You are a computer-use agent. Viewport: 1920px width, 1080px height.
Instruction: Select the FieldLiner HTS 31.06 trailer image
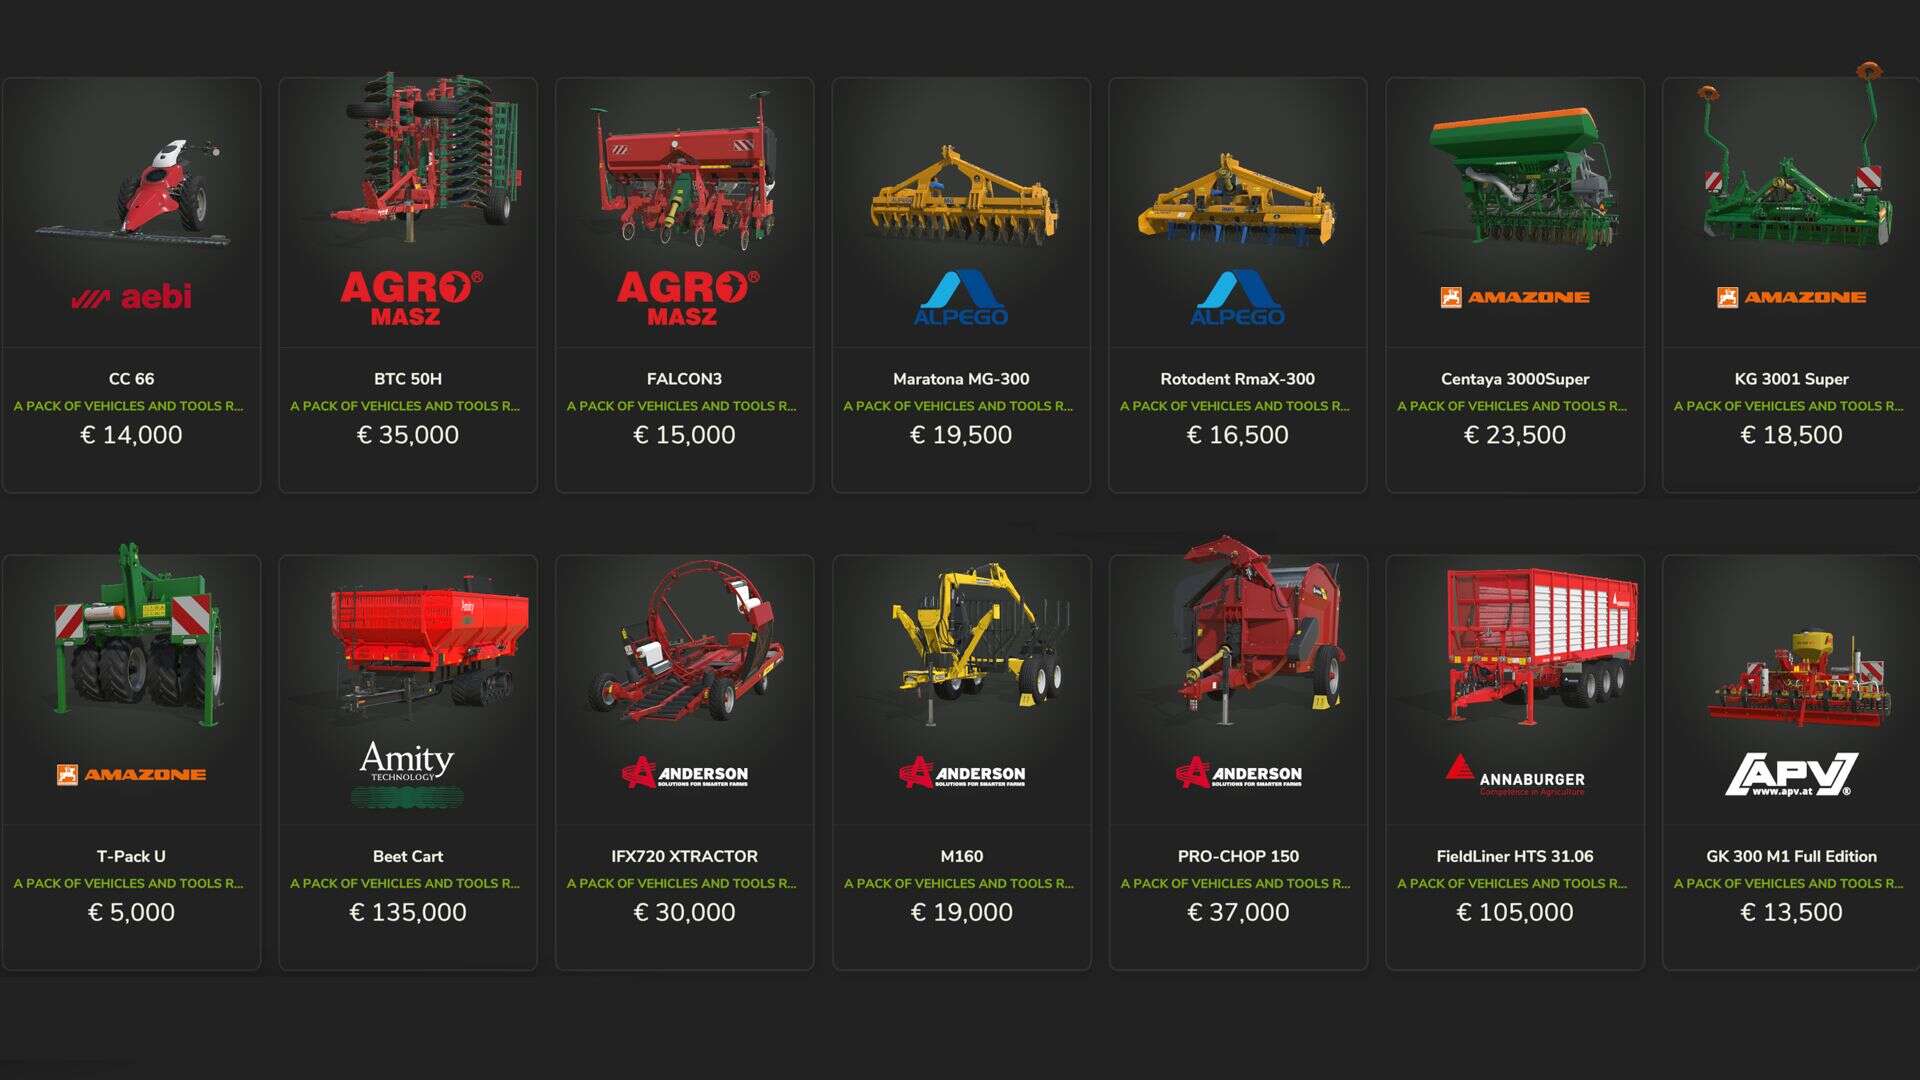pyautogui.click(x=1541, y=645)
